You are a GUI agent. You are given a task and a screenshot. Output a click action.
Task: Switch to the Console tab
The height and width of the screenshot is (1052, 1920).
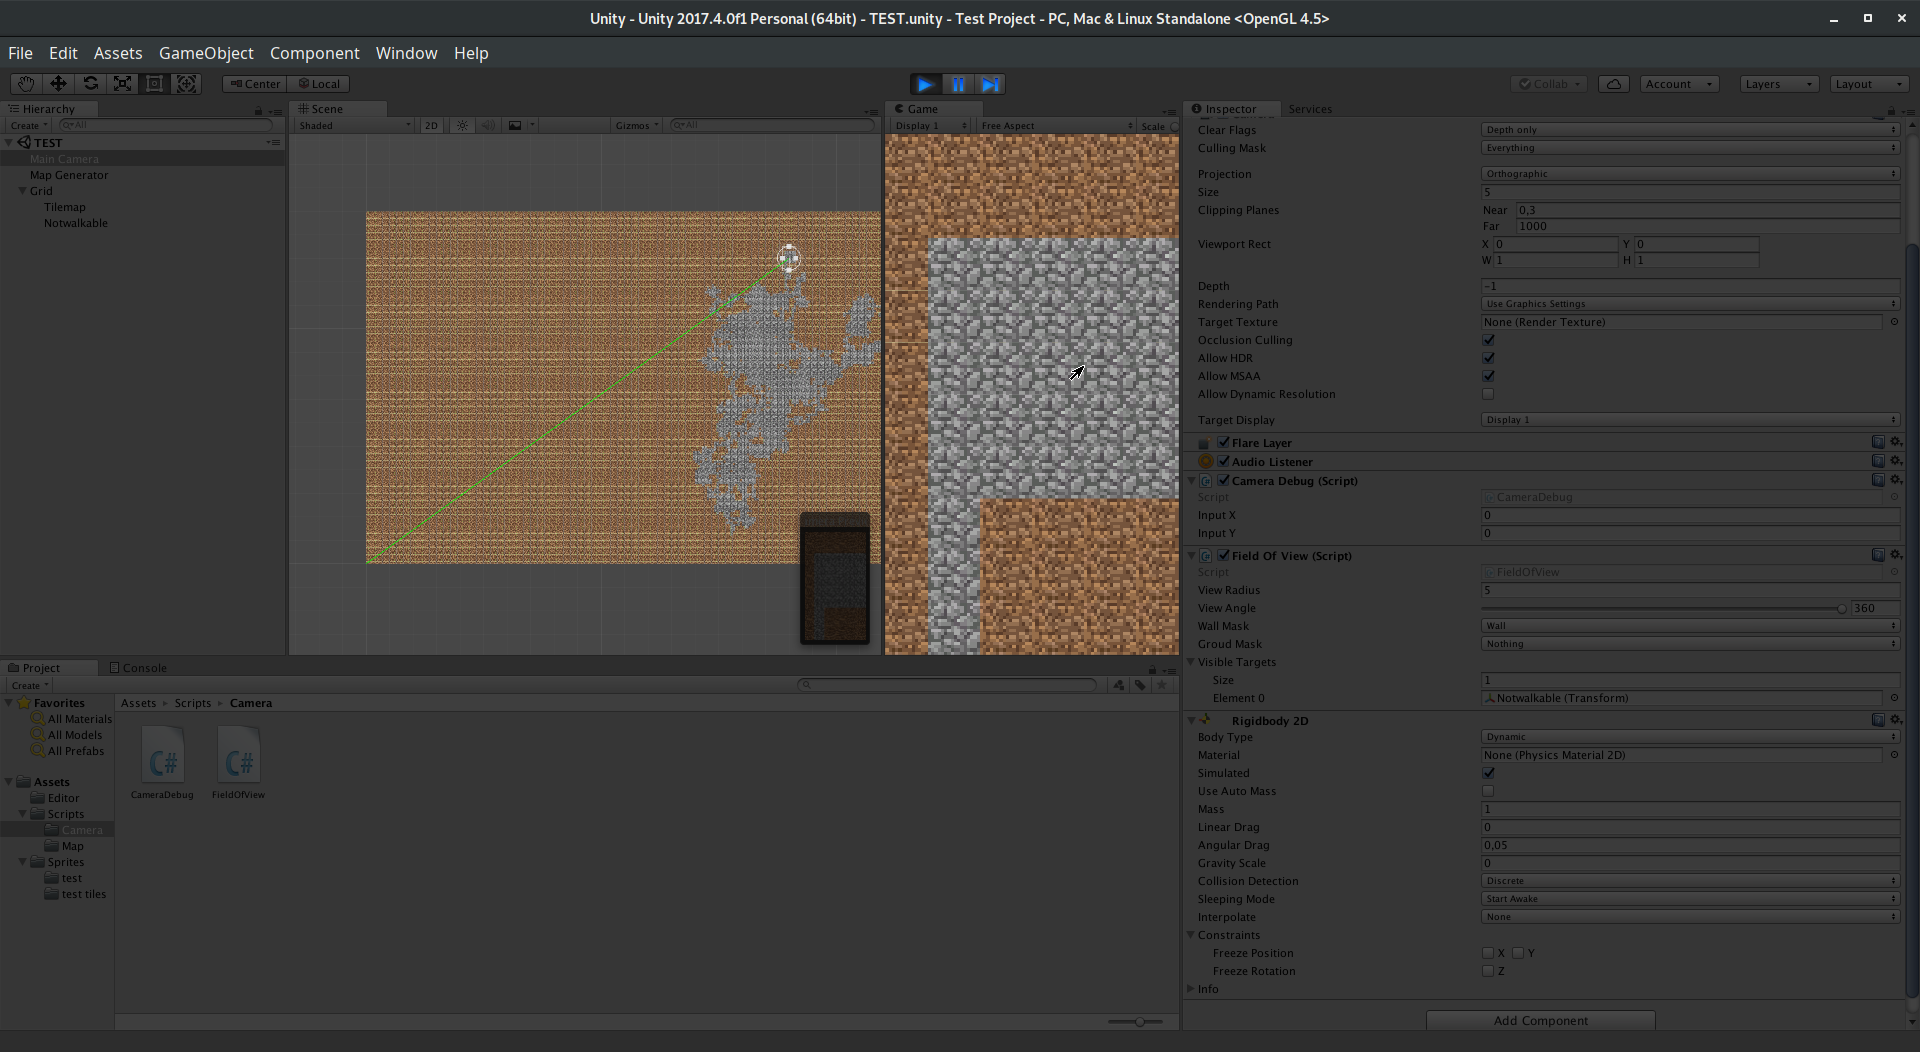pos(138,668)
